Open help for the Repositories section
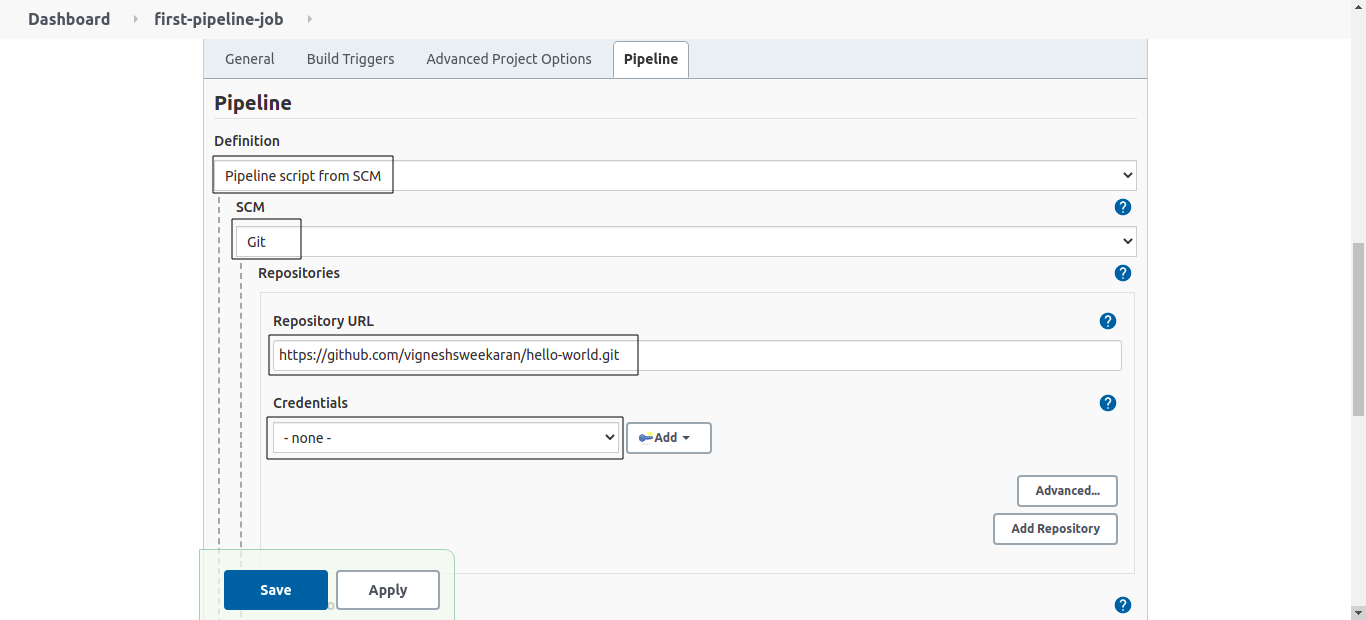1366x620 pixels. 1122,273
